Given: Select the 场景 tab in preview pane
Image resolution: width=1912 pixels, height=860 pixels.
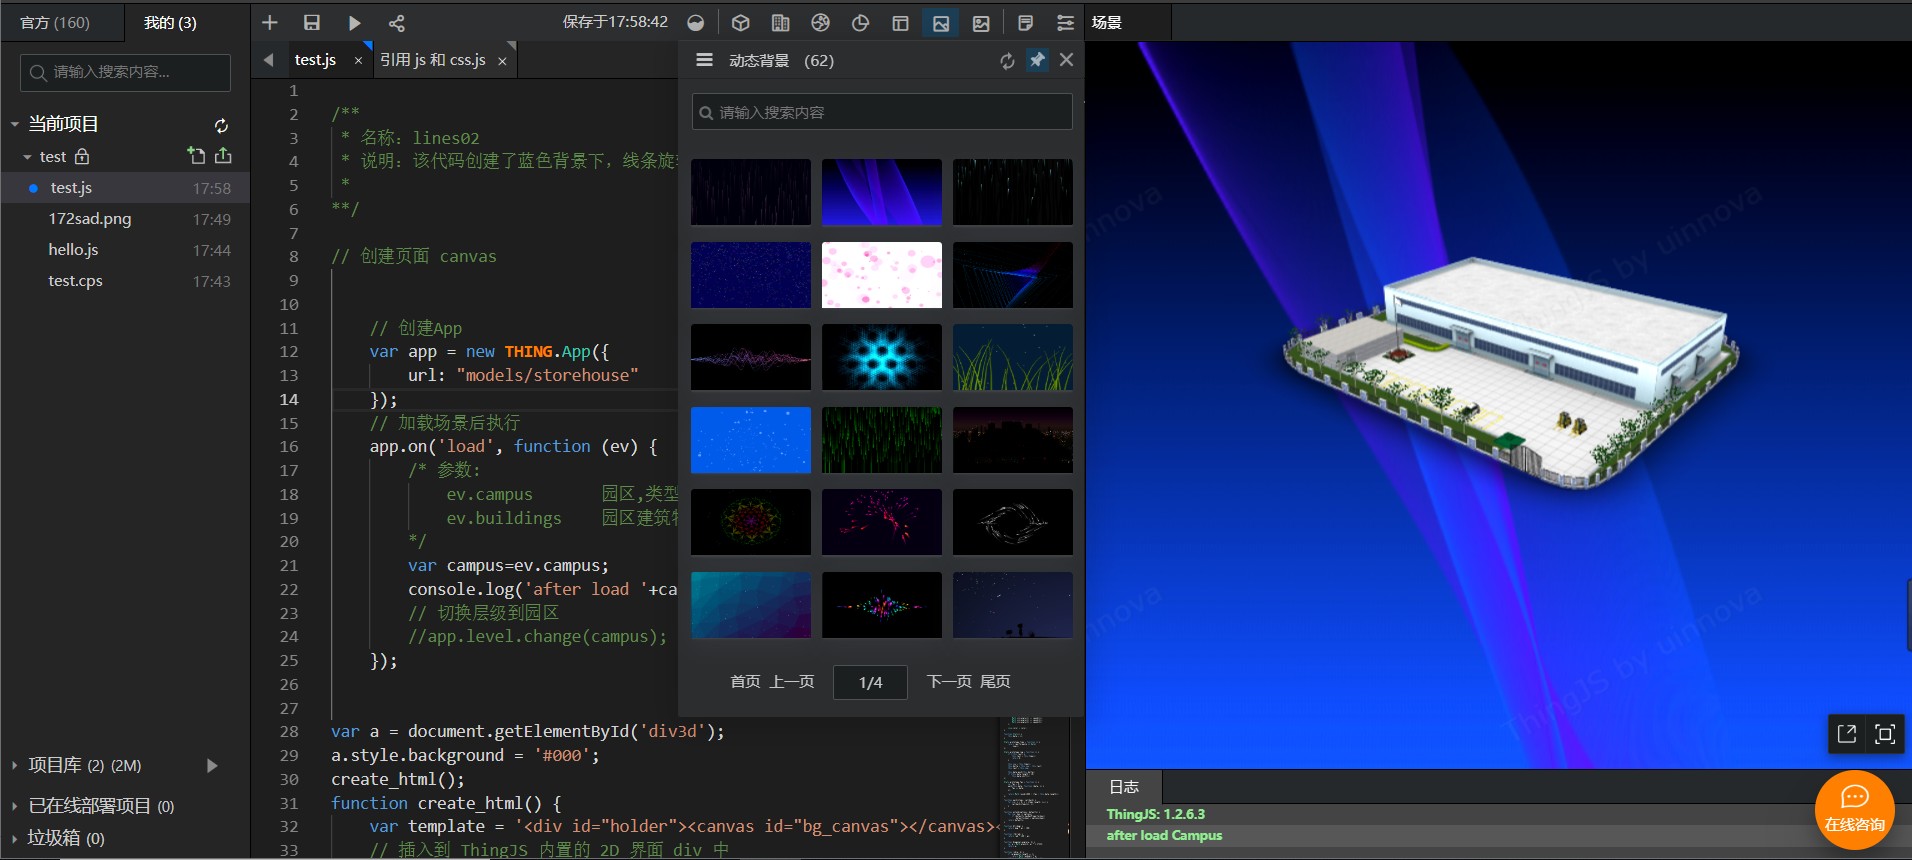Looking at the screenshot, I should [x=1107, y=22].
